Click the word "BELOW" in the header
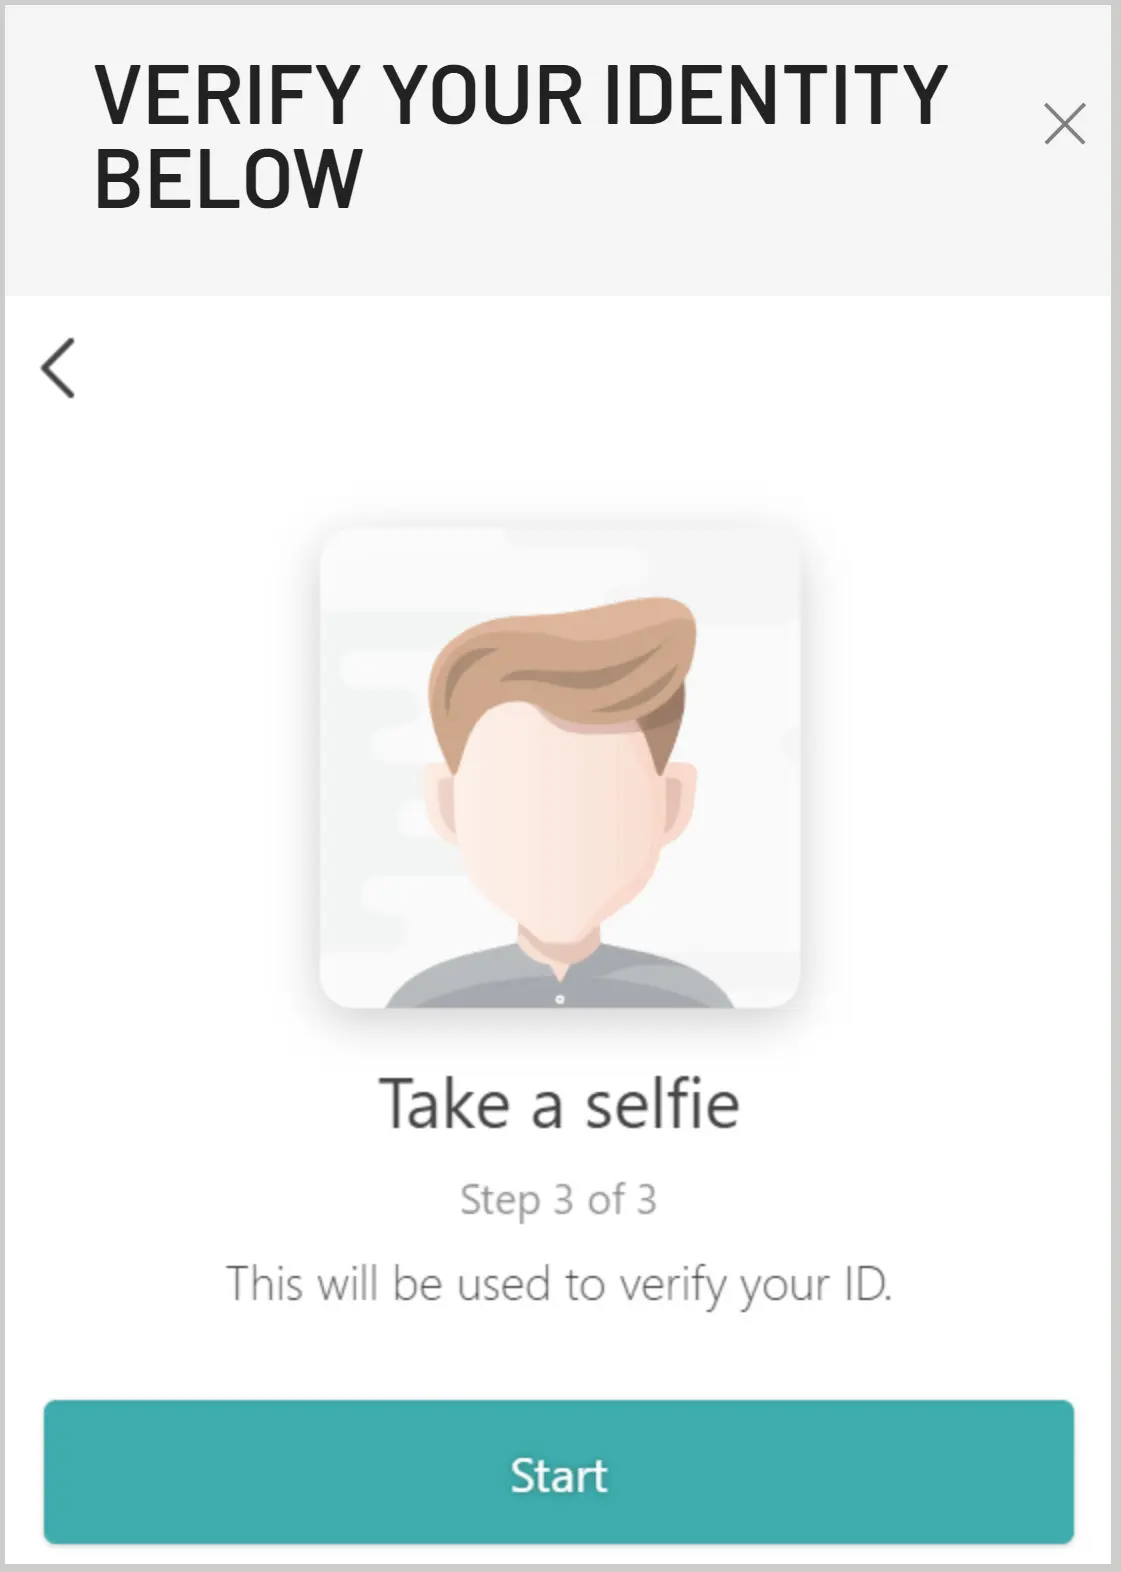Screen dimensions: 1121x1572 click(228, 179)
